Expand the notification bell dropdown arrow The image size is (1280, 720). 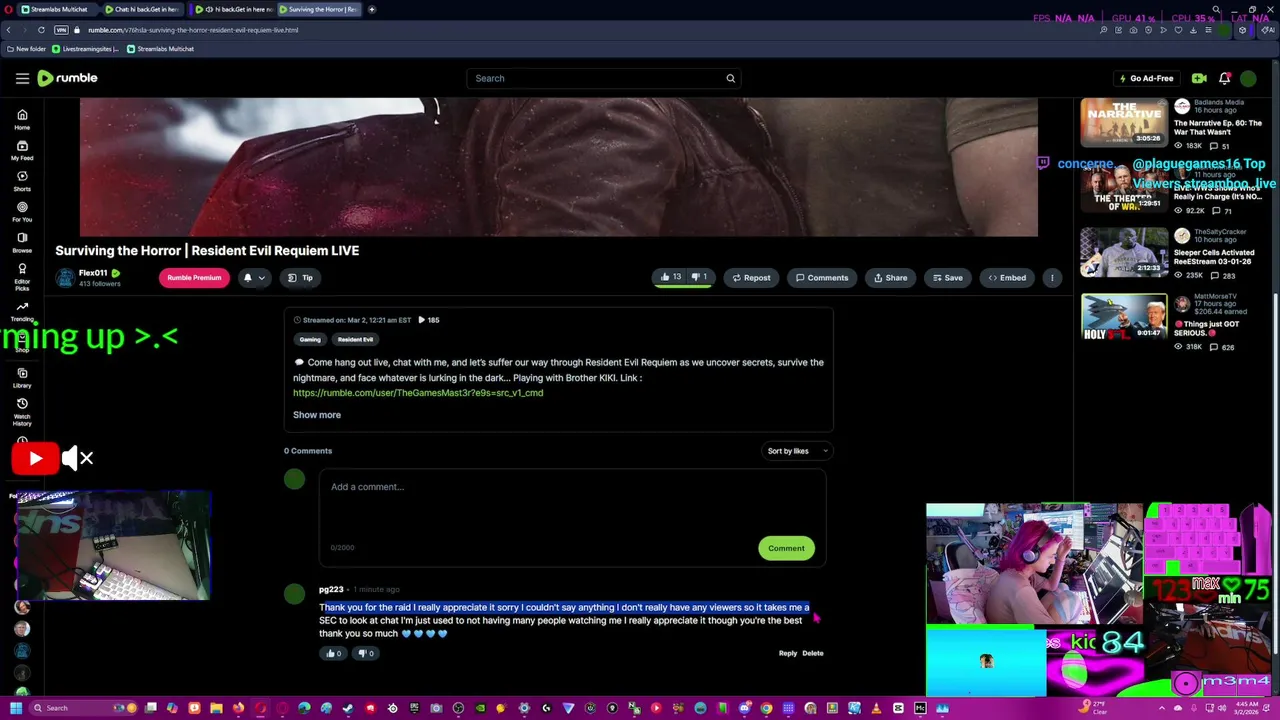[261, 278]
